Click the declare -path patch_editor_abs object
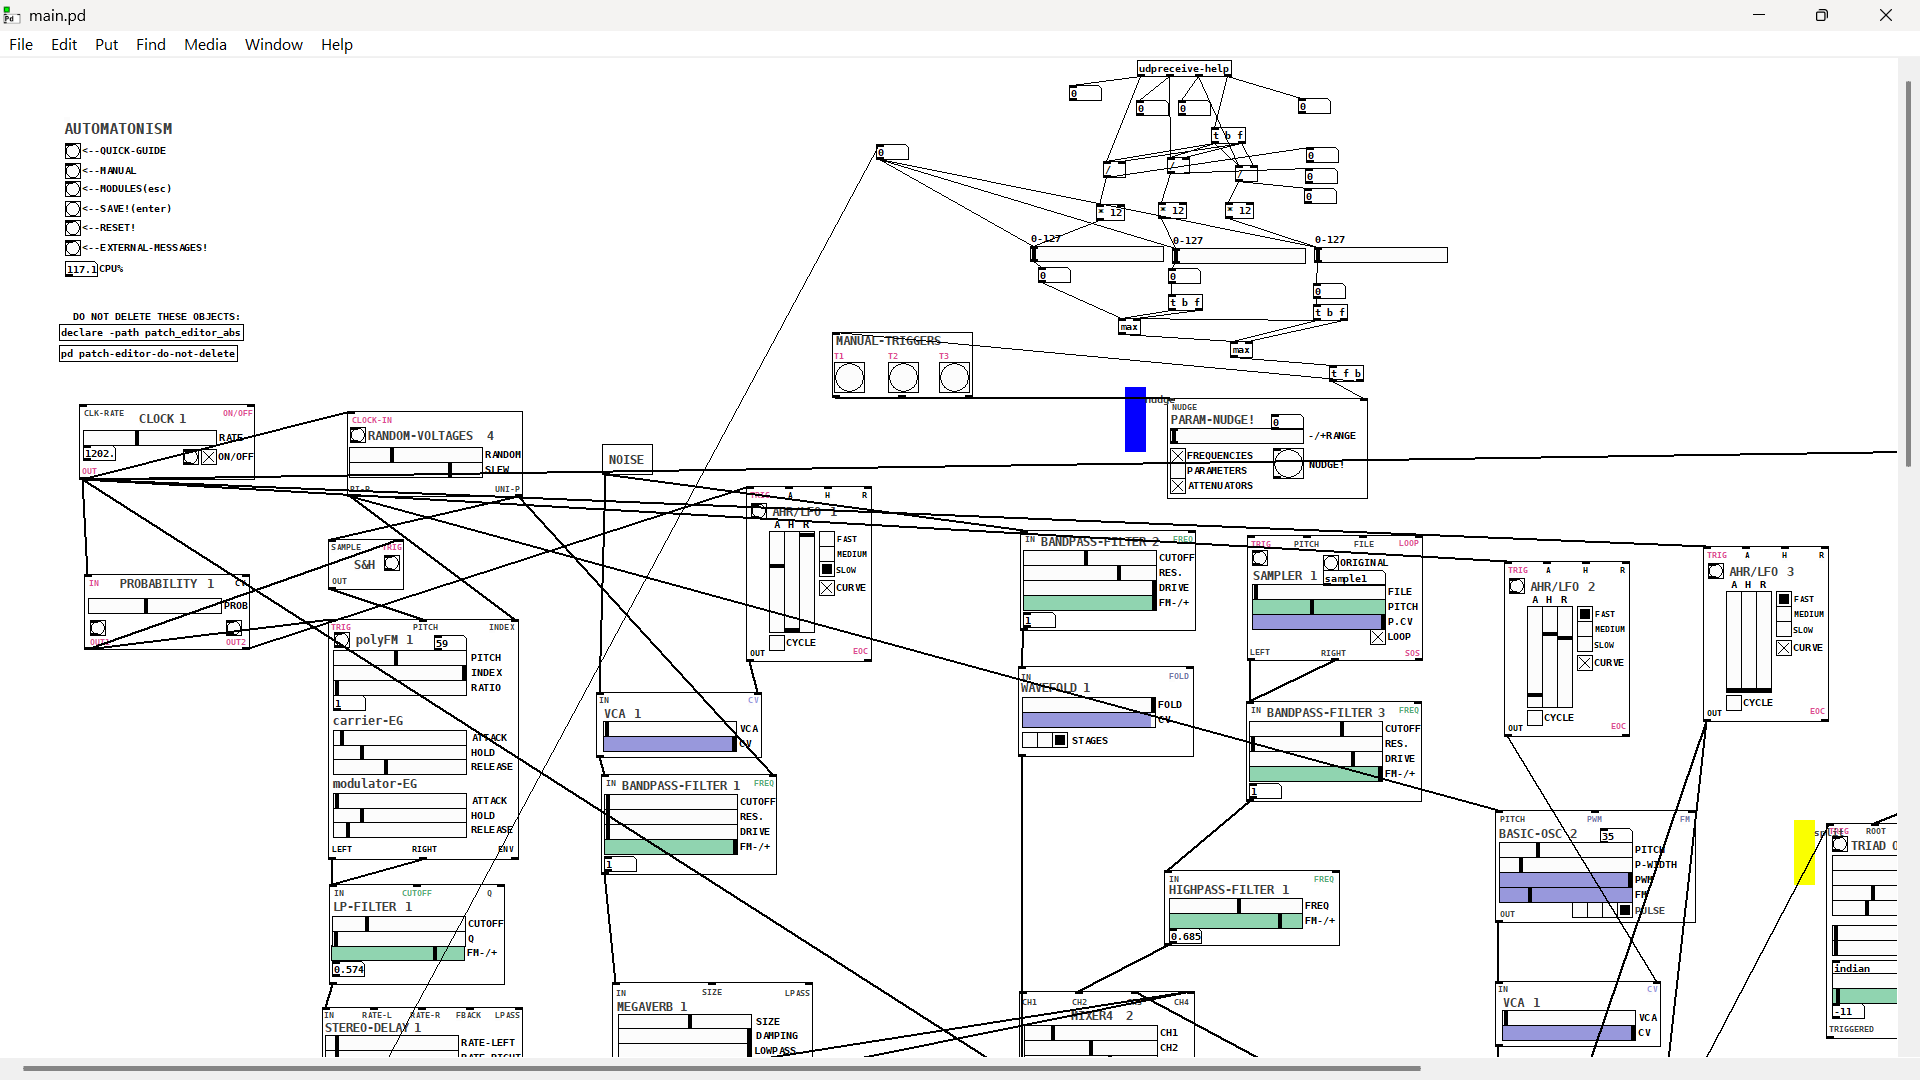This screenshot has height=1080, width=1920. click(x=151, y=333)
